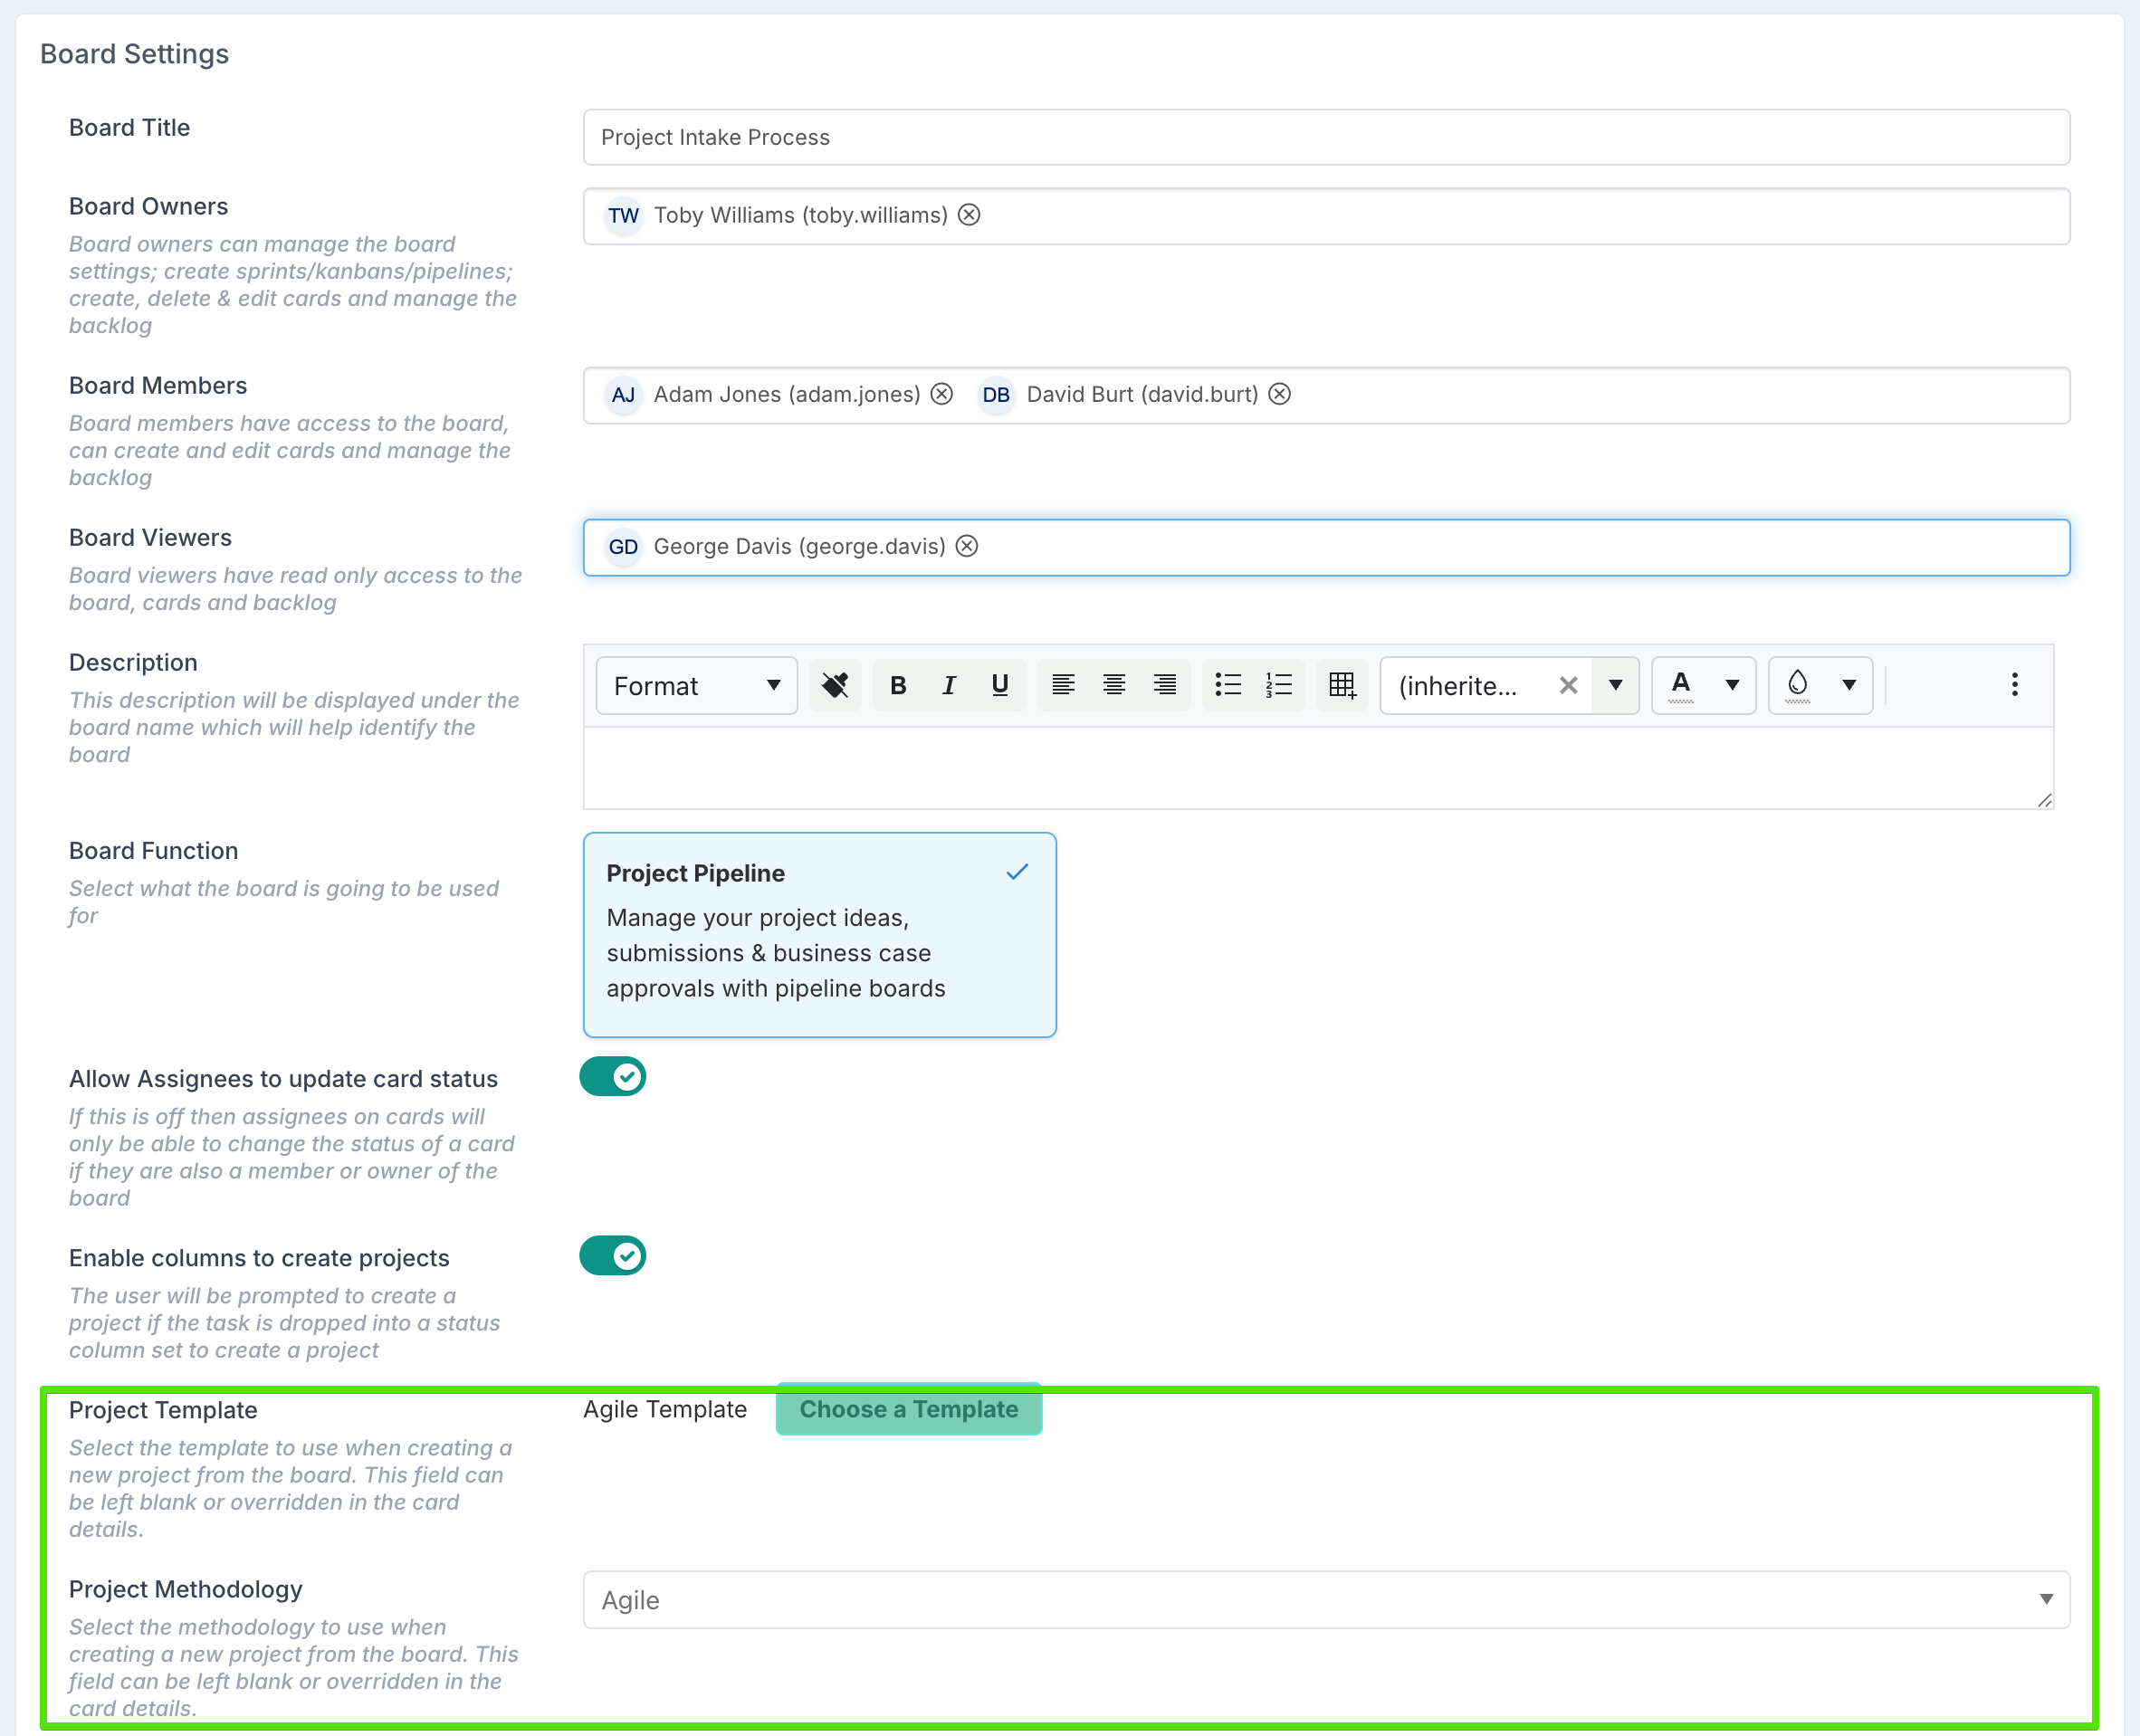This screenshot has height=1736, width=2140.
Task: Insert a table in description
Action: (x=1341, y=685)
